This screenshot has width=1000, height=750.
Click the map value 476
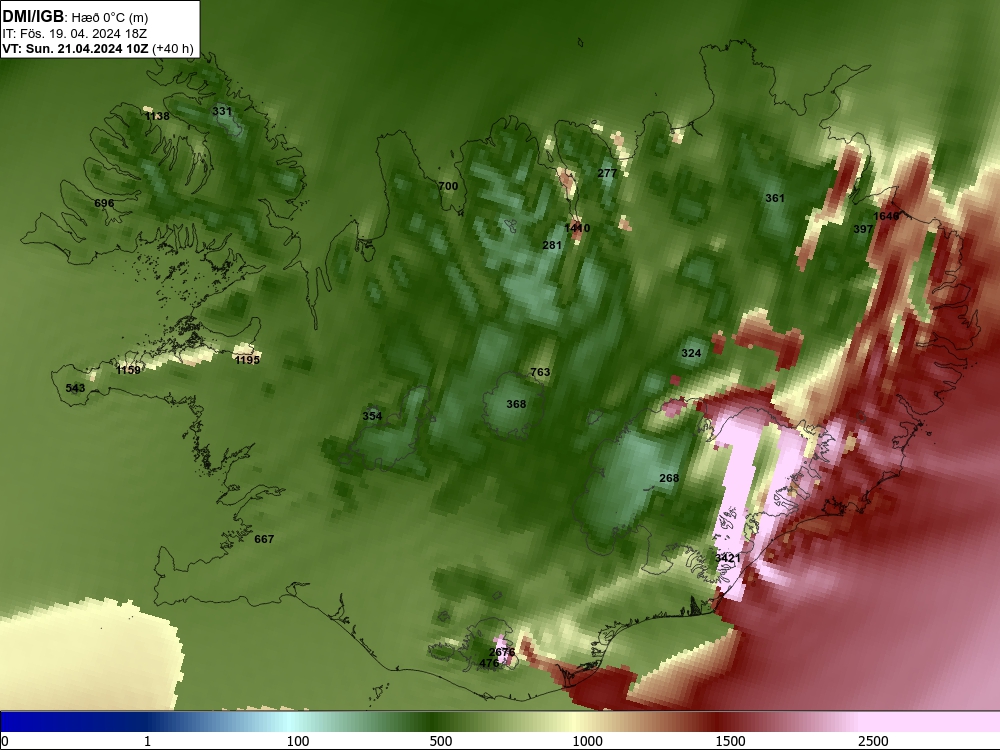489,663
